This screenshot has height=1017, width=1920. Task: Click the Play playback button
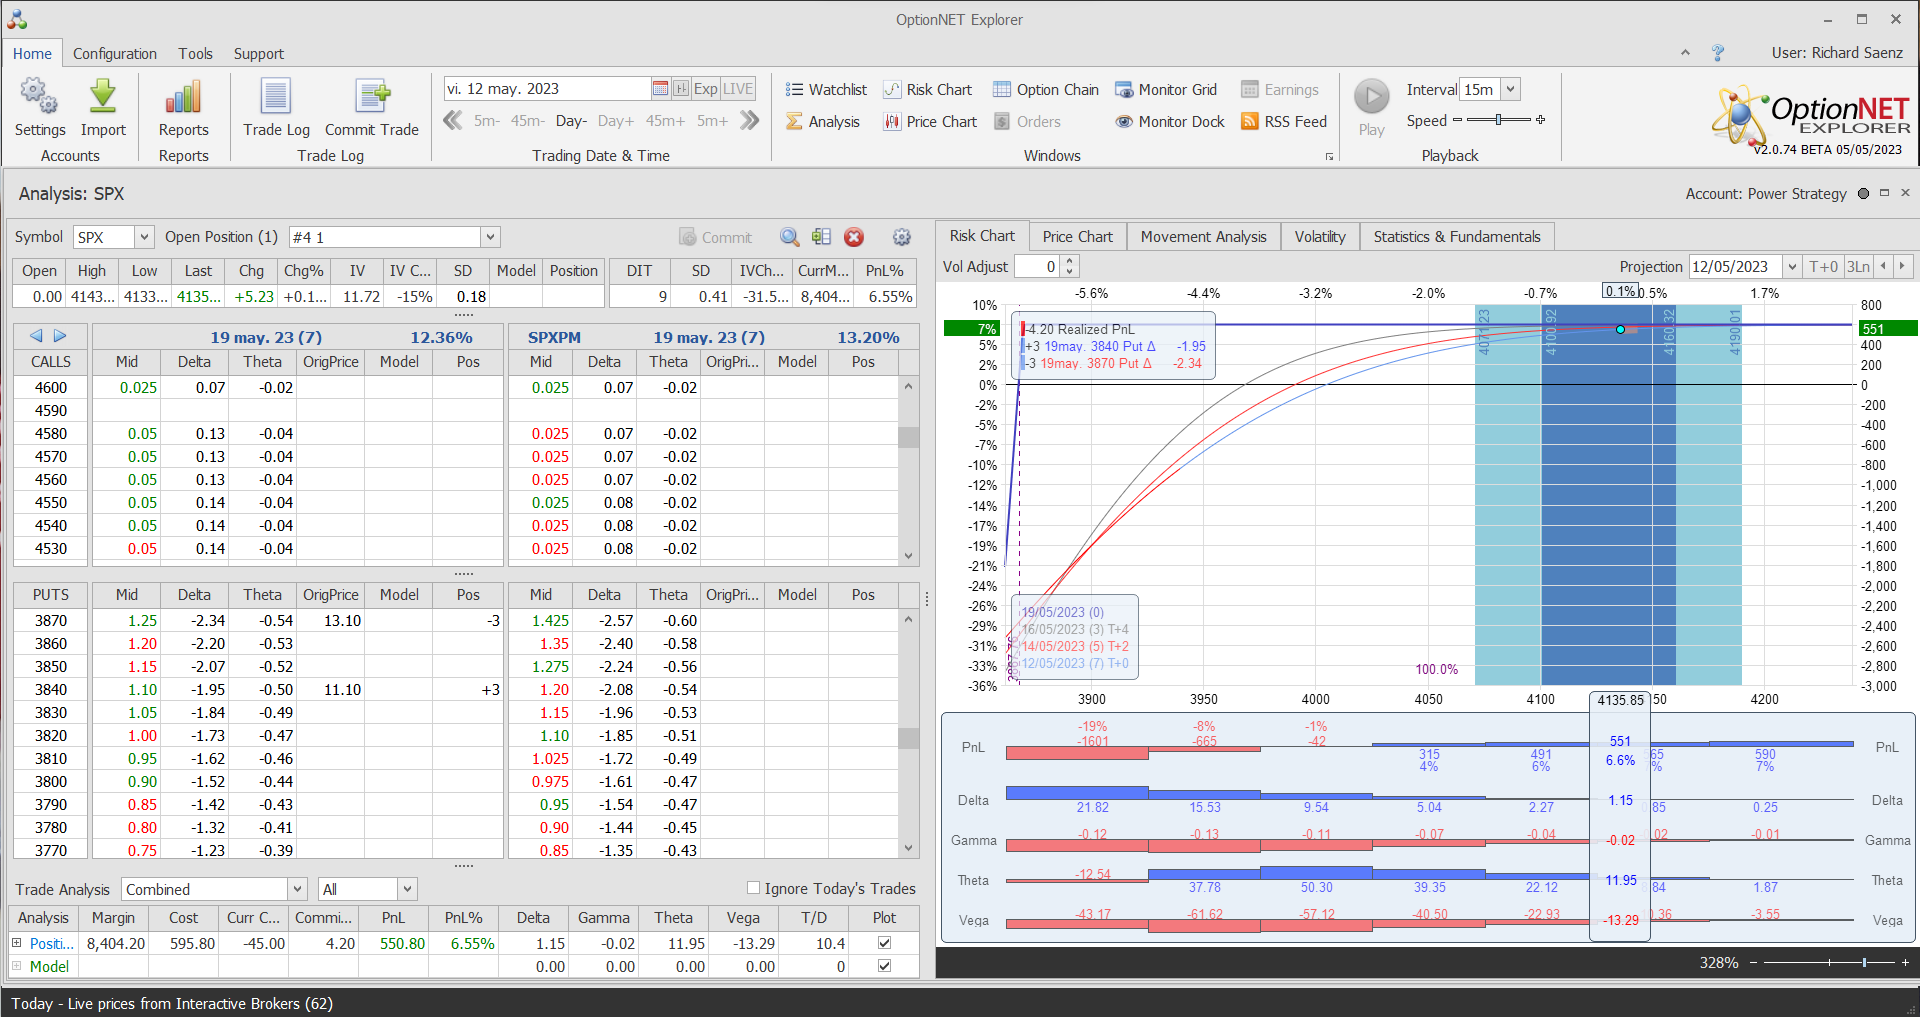(1372, 107)
